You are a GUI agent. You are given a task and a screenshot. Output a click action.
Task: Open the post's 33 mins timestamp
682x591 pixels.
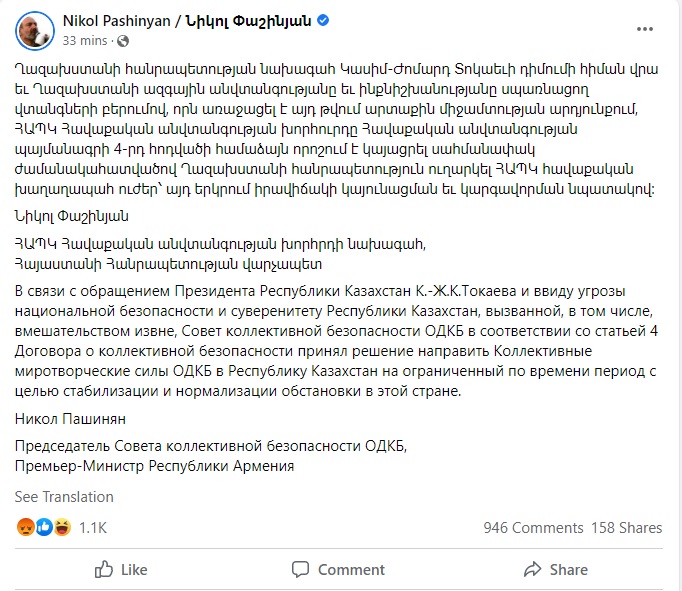tap(85, 41)
